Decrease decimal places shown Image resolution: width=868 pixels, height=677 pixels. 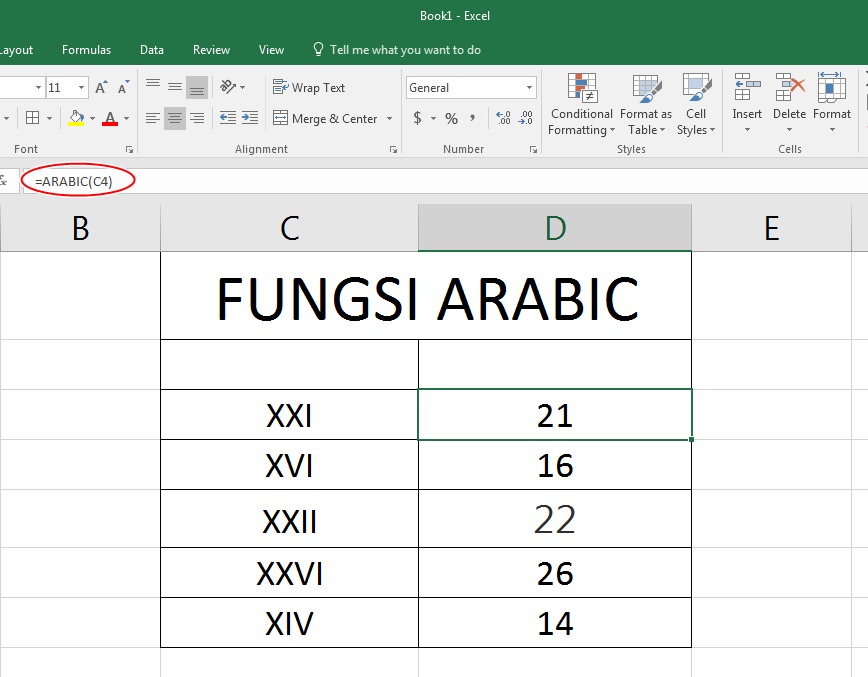click(x=525, y=117)
